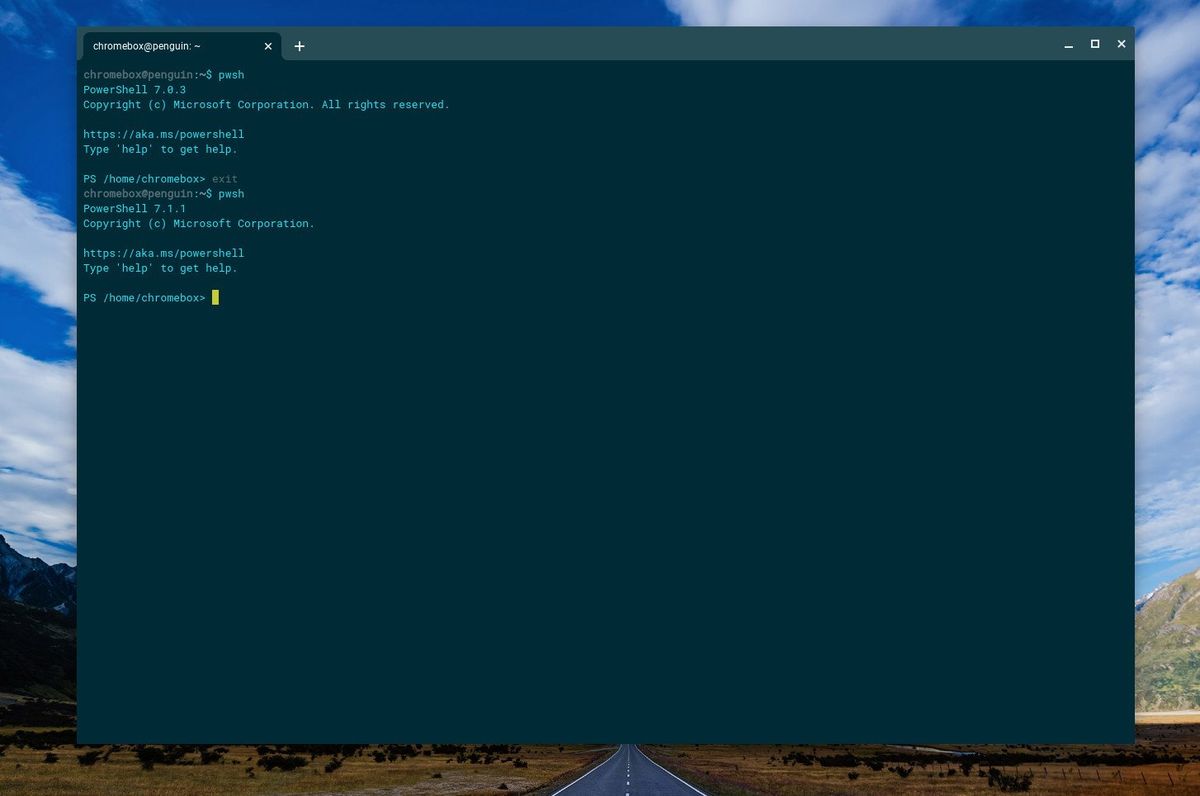This screenshot has height=796, width=1200.
Task: Click the first pwsh command text
Action: tap(234, 74)
